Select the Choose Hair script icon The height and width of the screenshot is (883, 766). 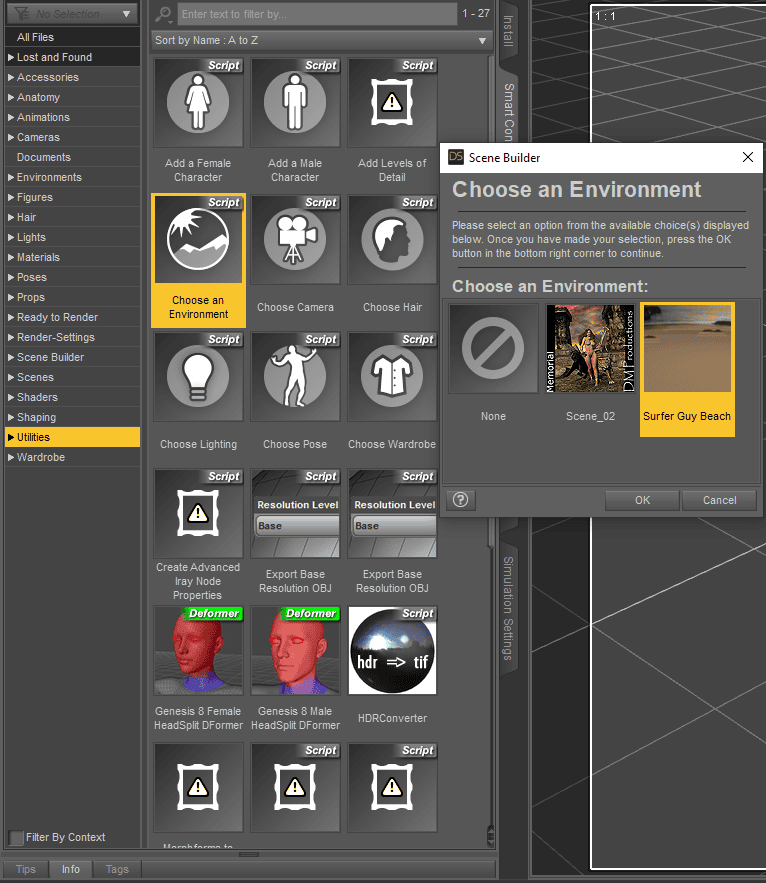(x=392, y=239)
